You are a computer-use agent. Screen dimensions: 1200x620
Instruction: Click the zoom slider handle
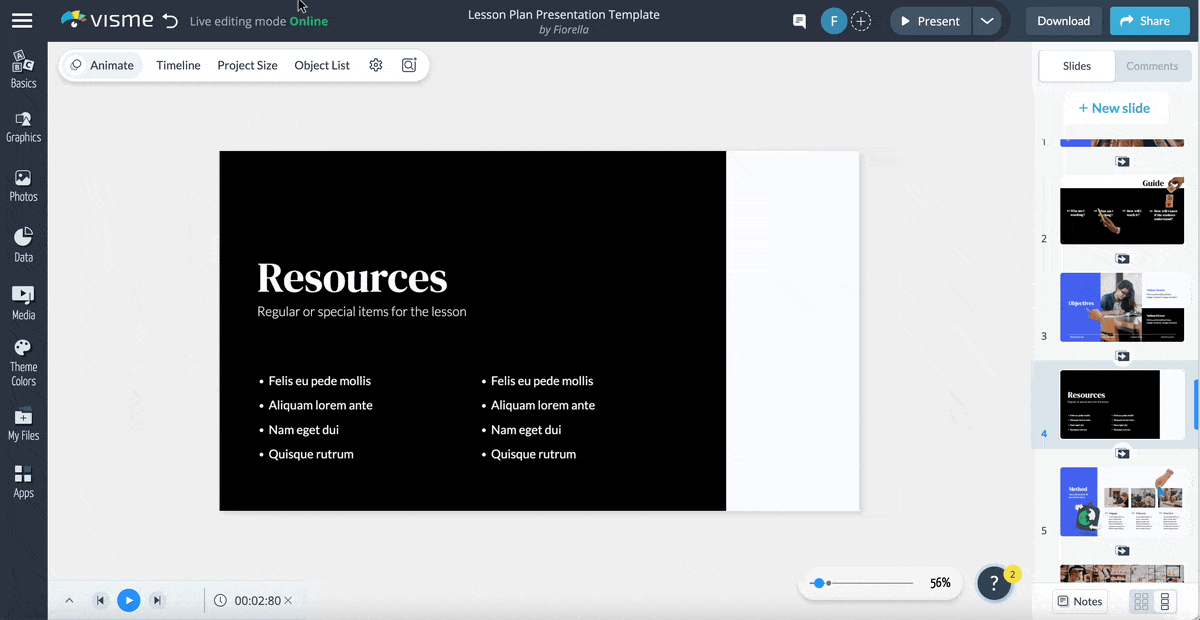coord(819,583)
